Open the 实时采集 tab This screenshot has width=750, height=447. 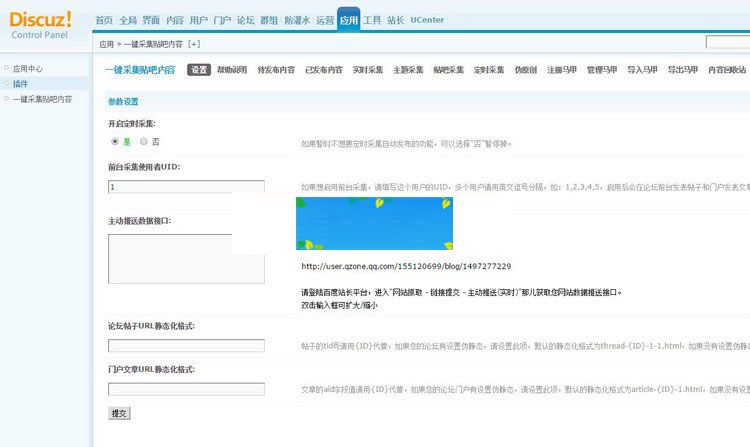(x=368, y=70)
